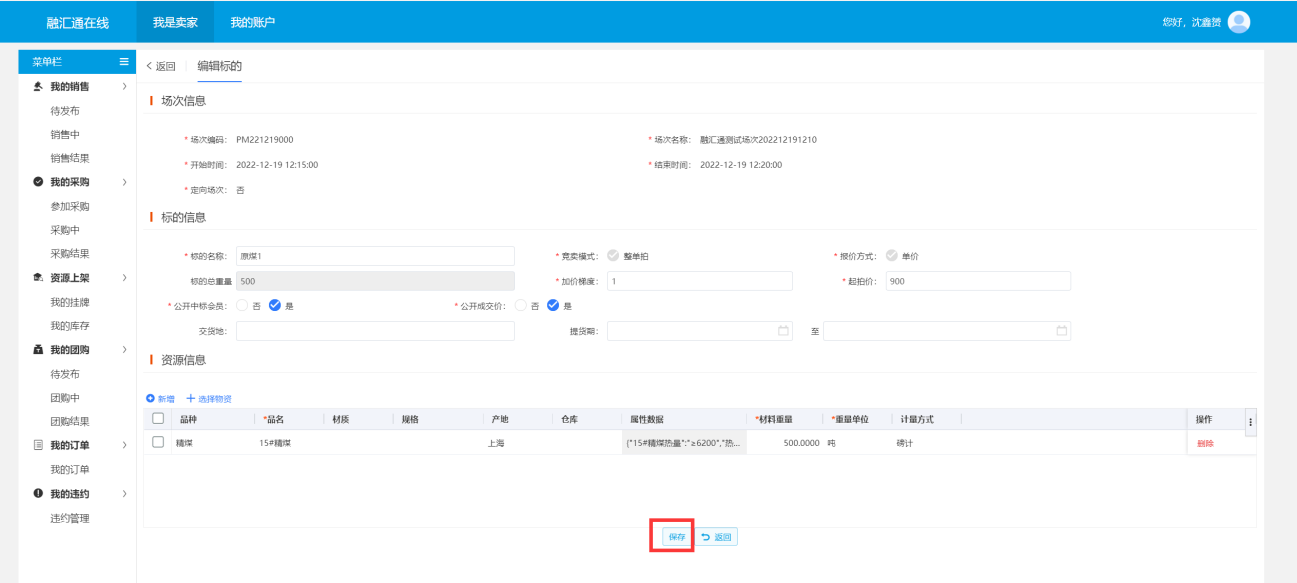Click the 新增 plus icon
This screenshot has height=583, width=1297.
point(151,399)
